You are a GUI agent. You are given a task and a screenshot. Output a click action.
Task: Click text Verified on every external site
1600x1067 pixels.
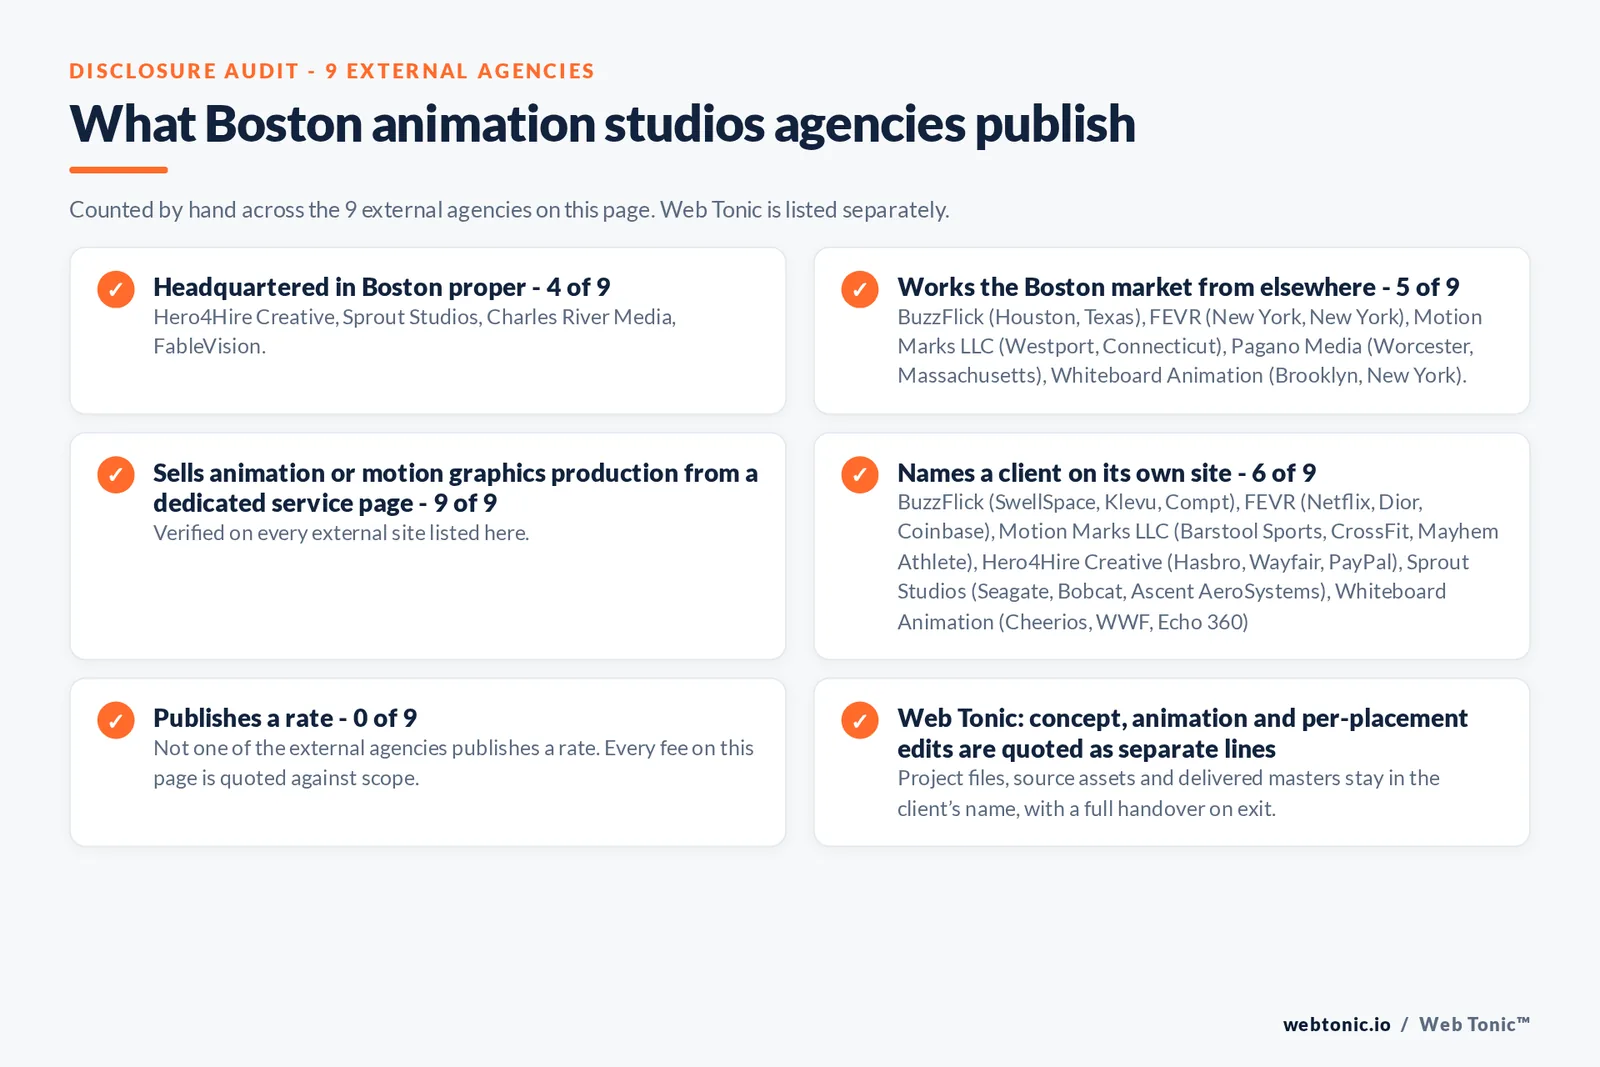(341, 533)
